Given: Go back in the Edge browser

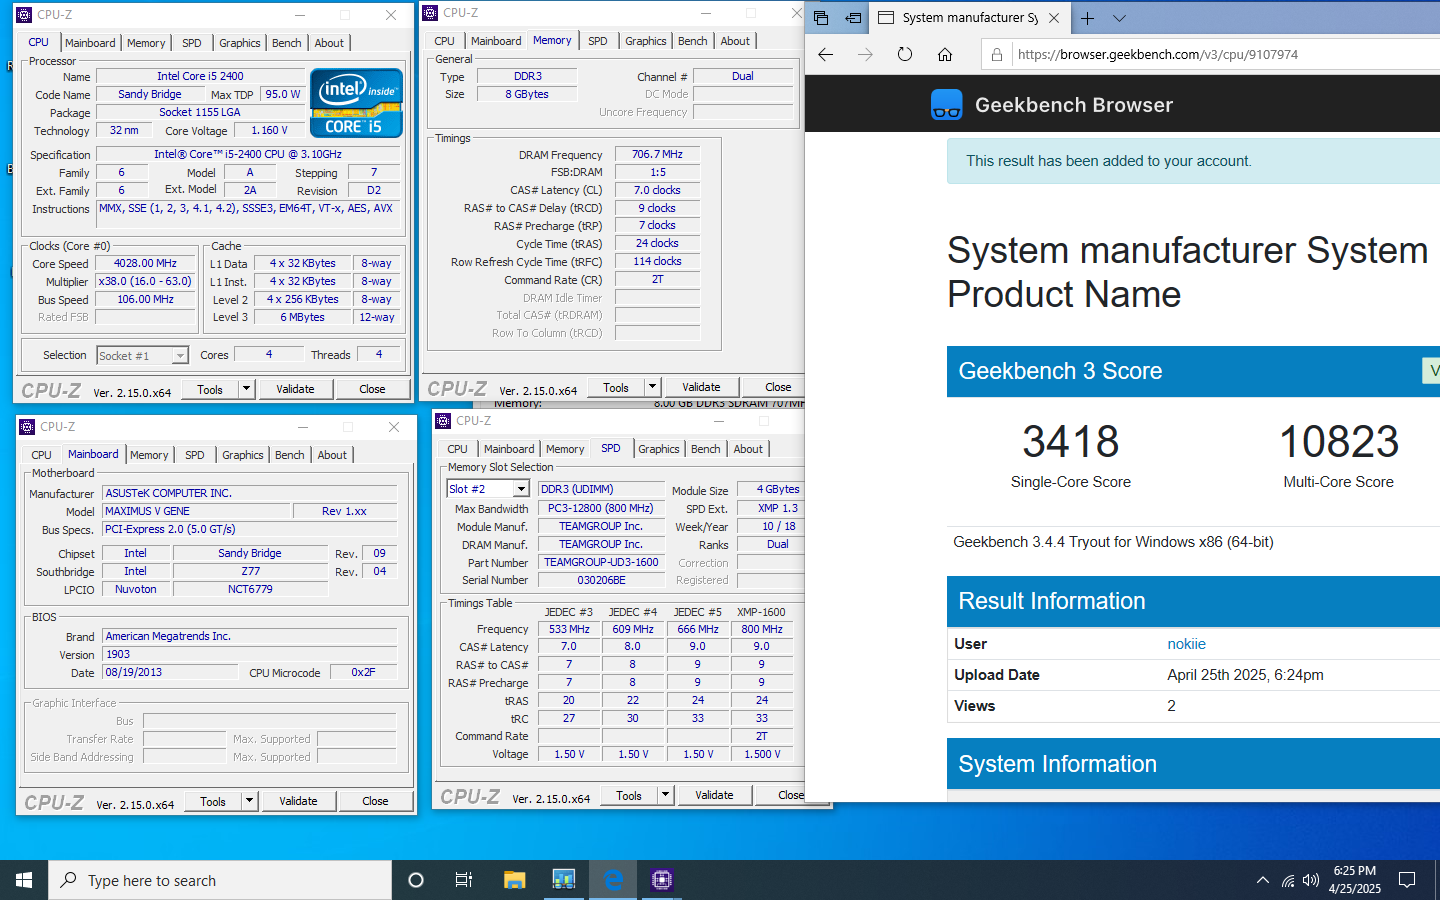Looking at the screenshot, I should pos(826,55).
